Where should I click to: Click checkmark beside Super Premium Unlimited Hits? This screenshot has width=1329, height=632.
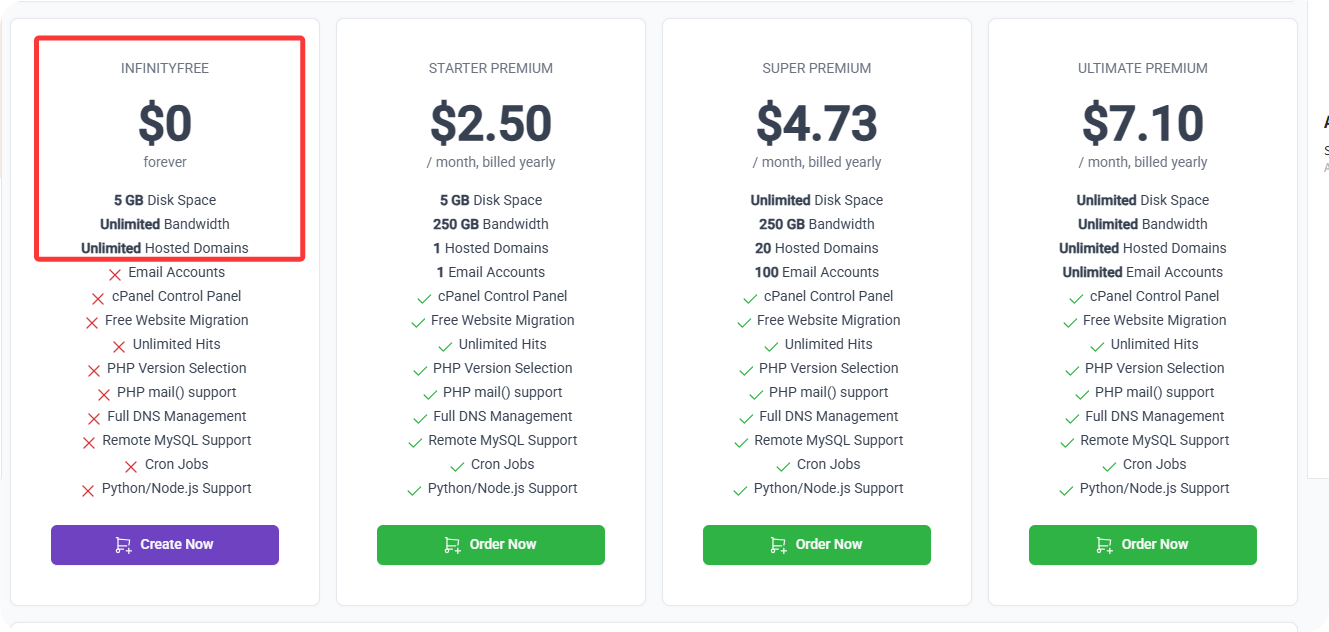(771, 346)
